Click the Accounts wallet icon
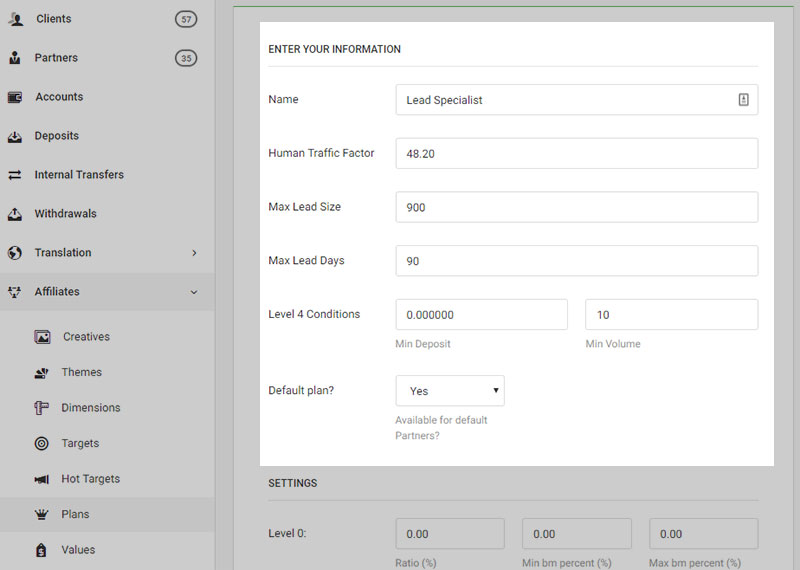Viewport: 800px width, 570px height. 15,97
